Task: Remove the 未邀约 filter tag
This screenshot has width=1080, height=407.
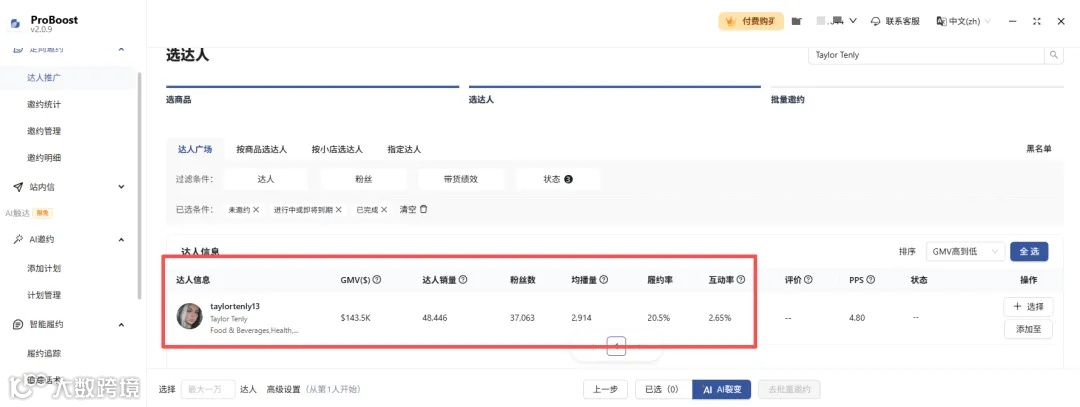Action: [x=256, y=209]
